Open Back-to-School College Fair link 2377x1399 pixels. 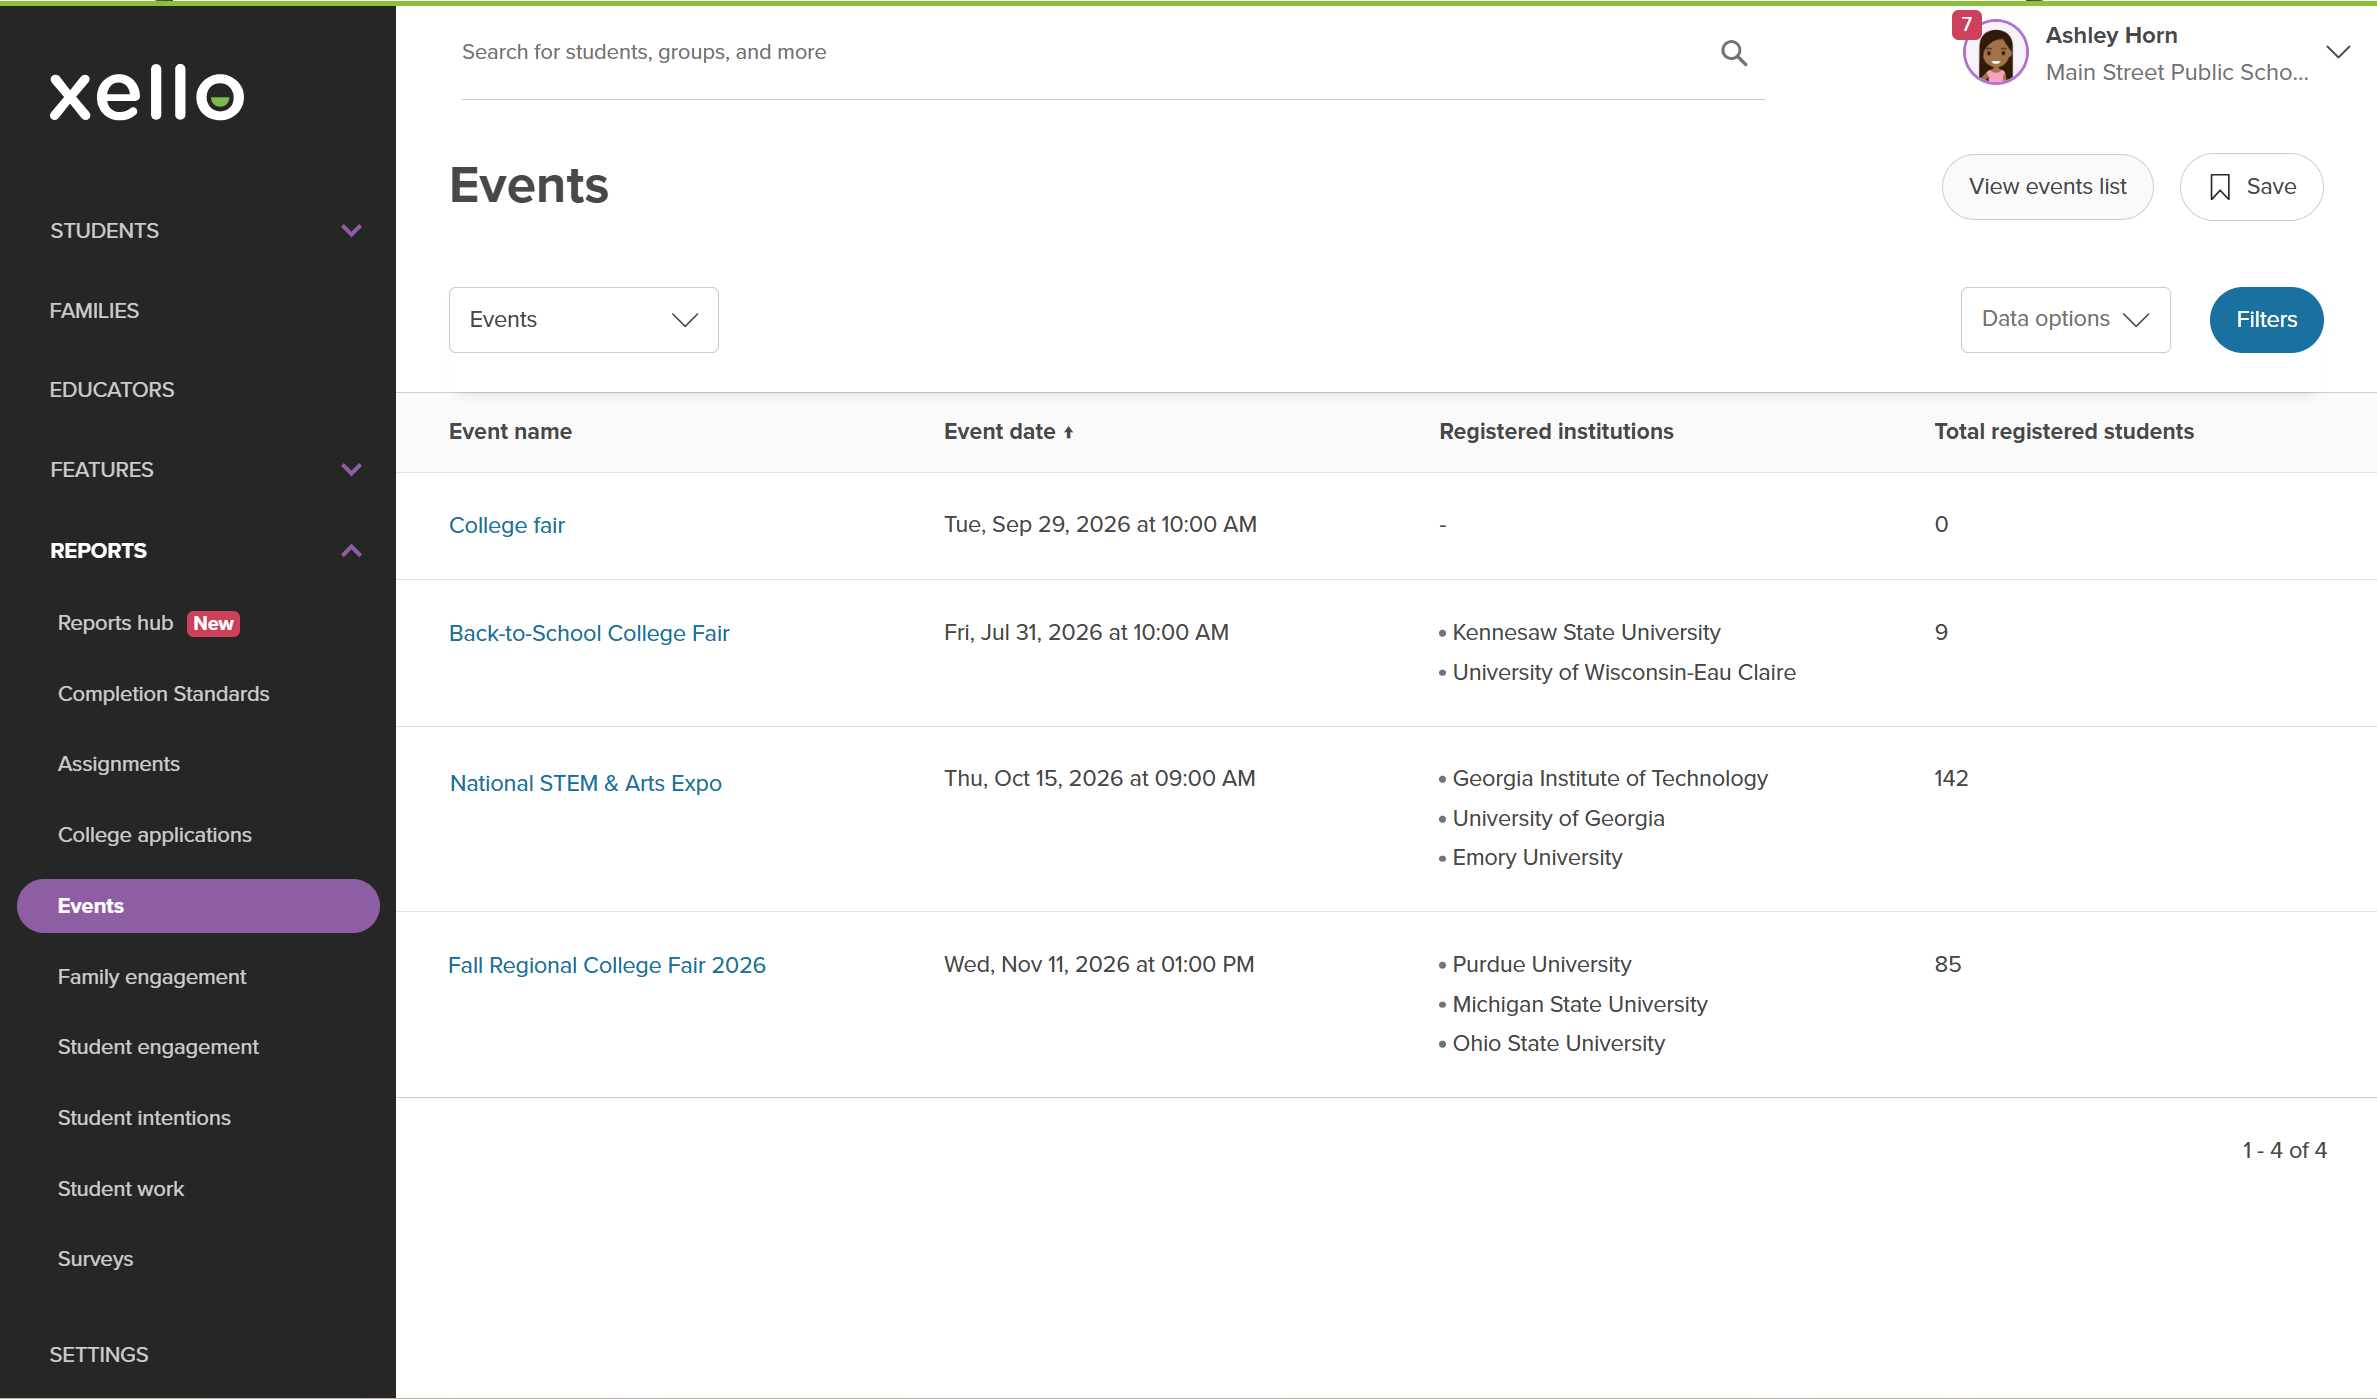coord(589,634)
